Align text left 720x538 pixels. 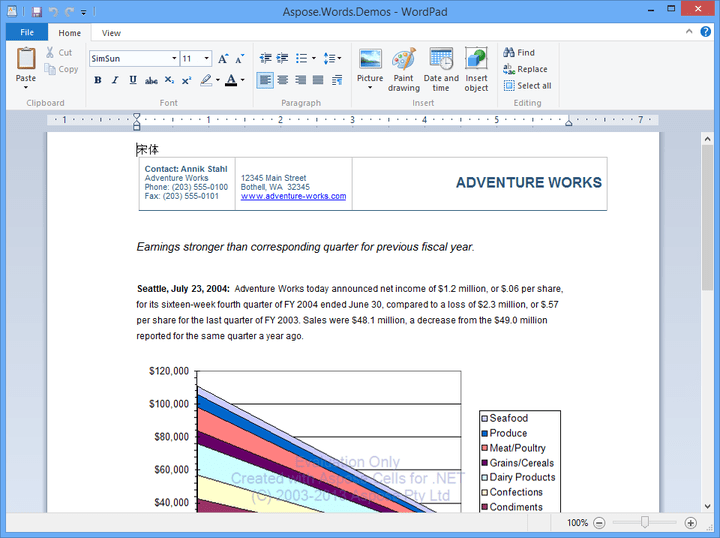tap(265, 80)
